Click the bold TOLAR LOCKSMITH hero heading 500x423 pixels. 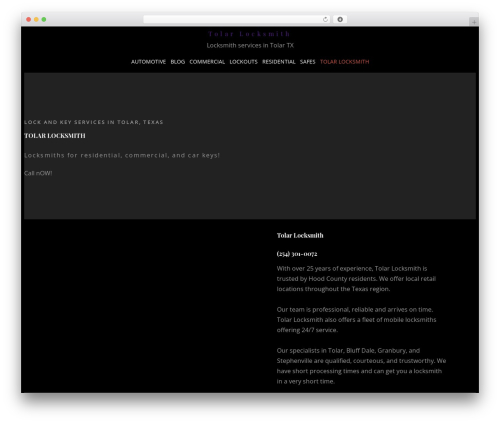click(55, 136)
